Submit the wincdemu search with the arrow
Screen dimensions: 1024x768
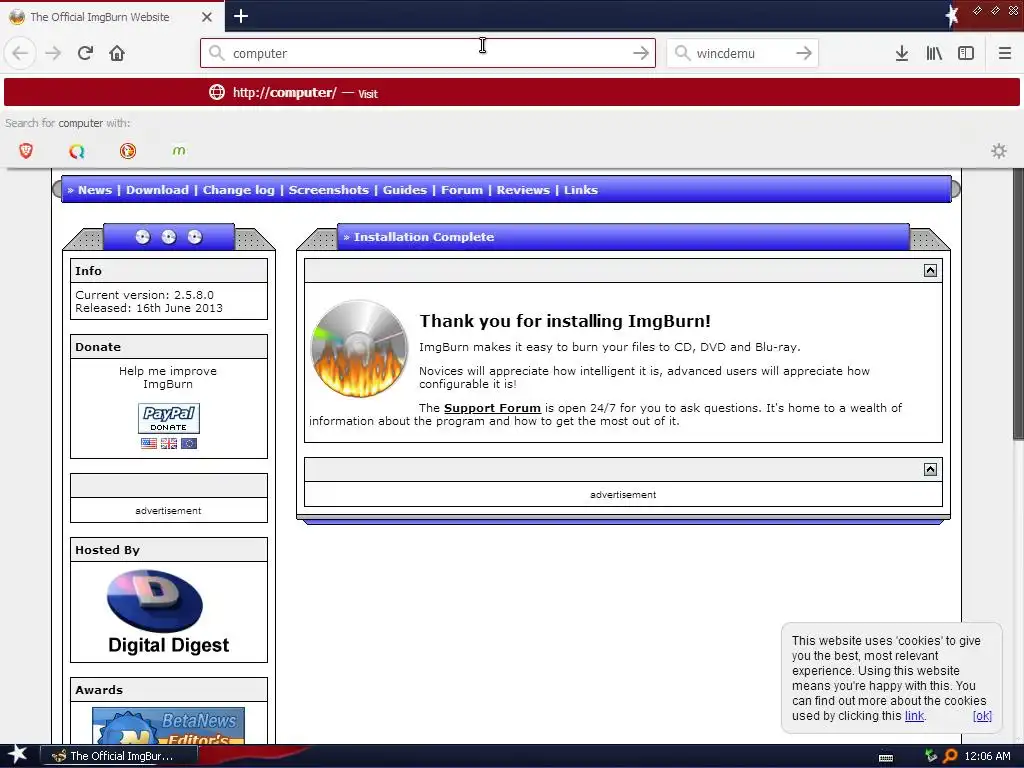804,53
